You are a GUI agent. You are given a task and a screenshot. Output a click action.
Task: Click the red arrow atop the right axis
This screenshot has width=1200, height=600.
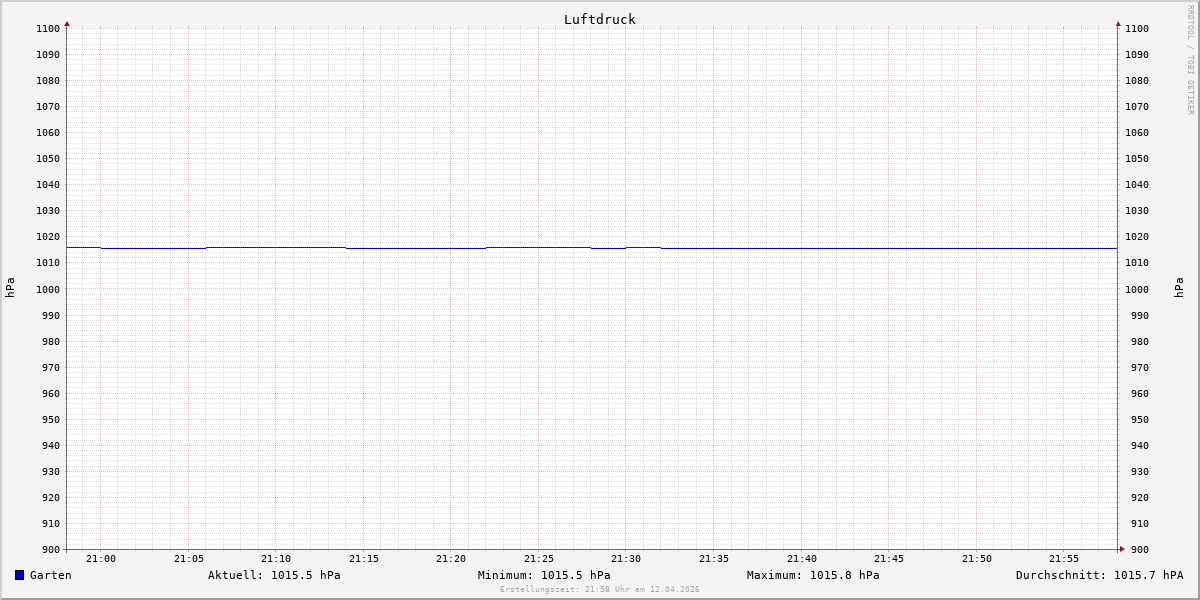point(1118,23)
